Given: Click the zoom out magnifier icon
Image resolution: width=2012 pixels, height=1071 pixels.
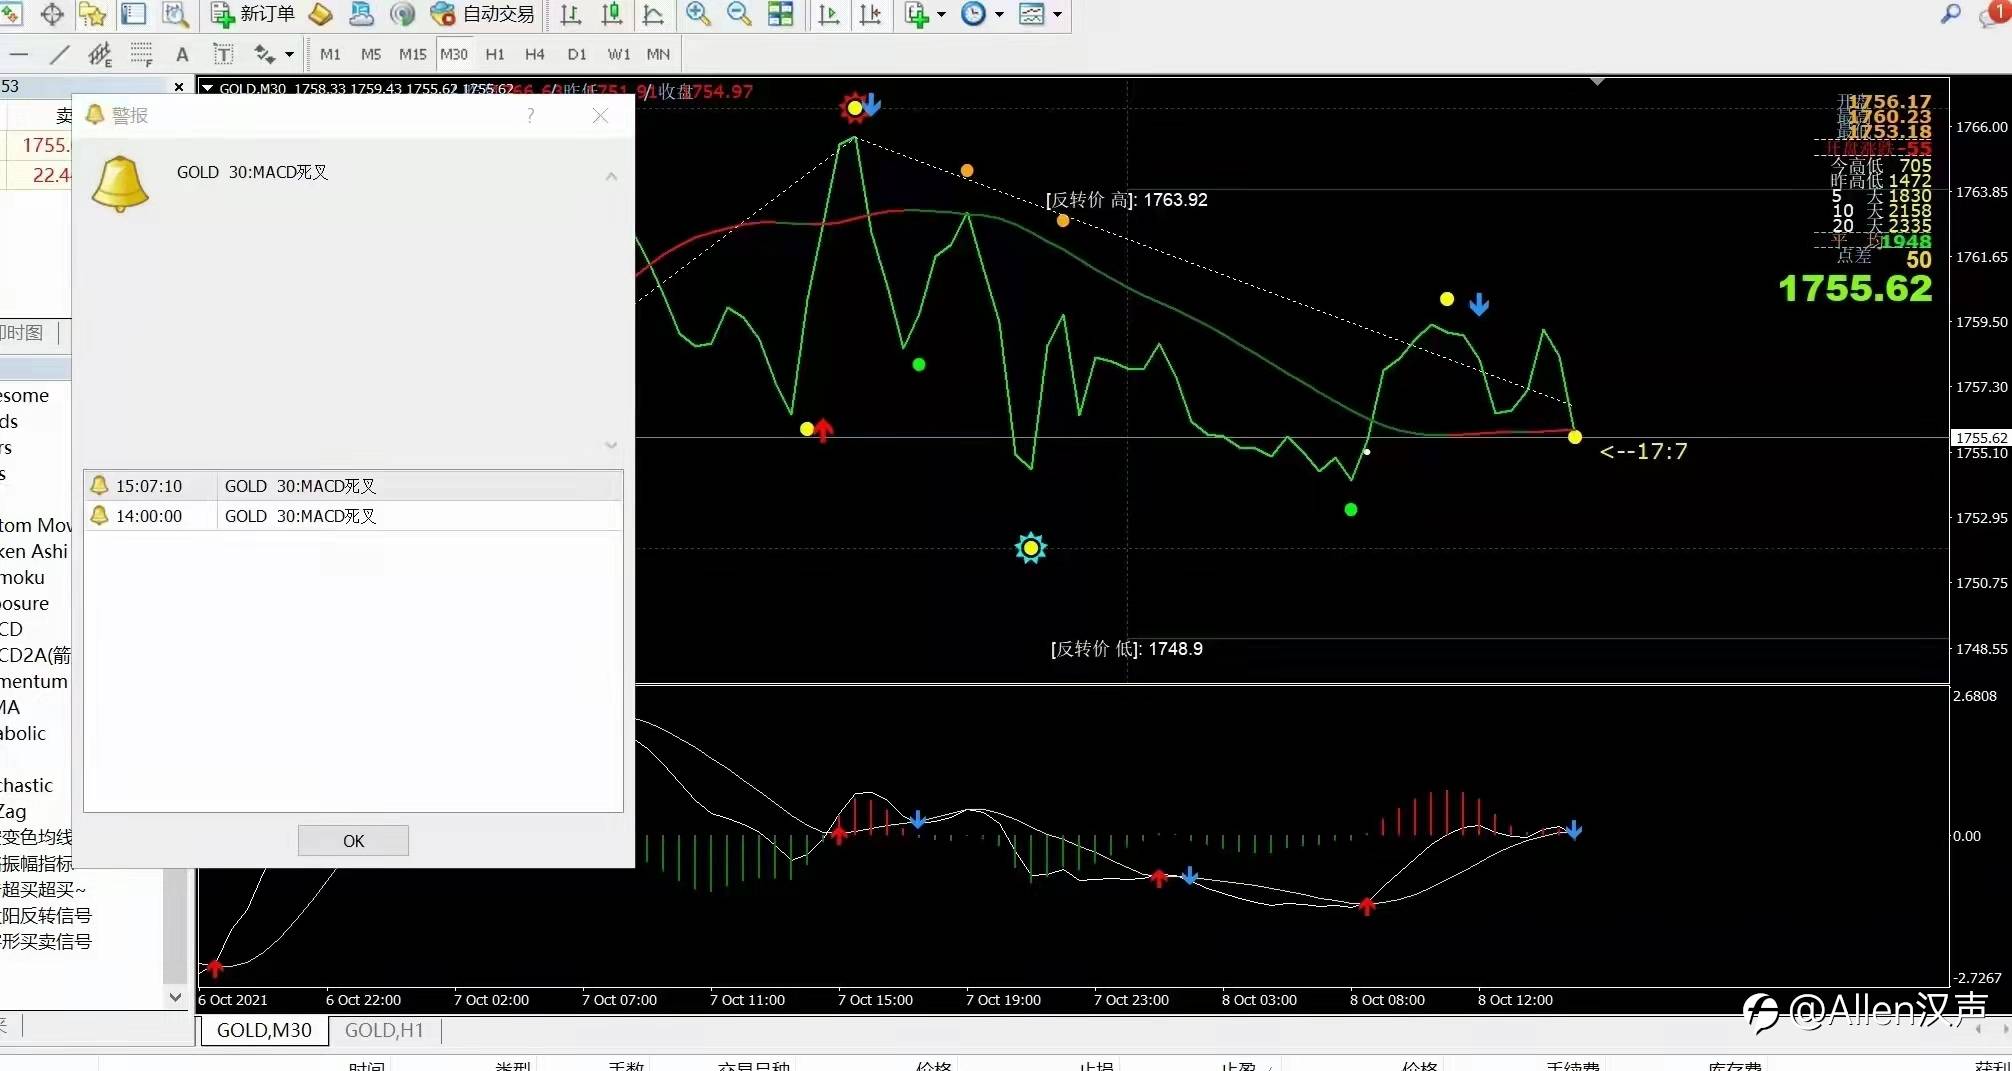Looking at the screenshot, I should click(739, 14).
